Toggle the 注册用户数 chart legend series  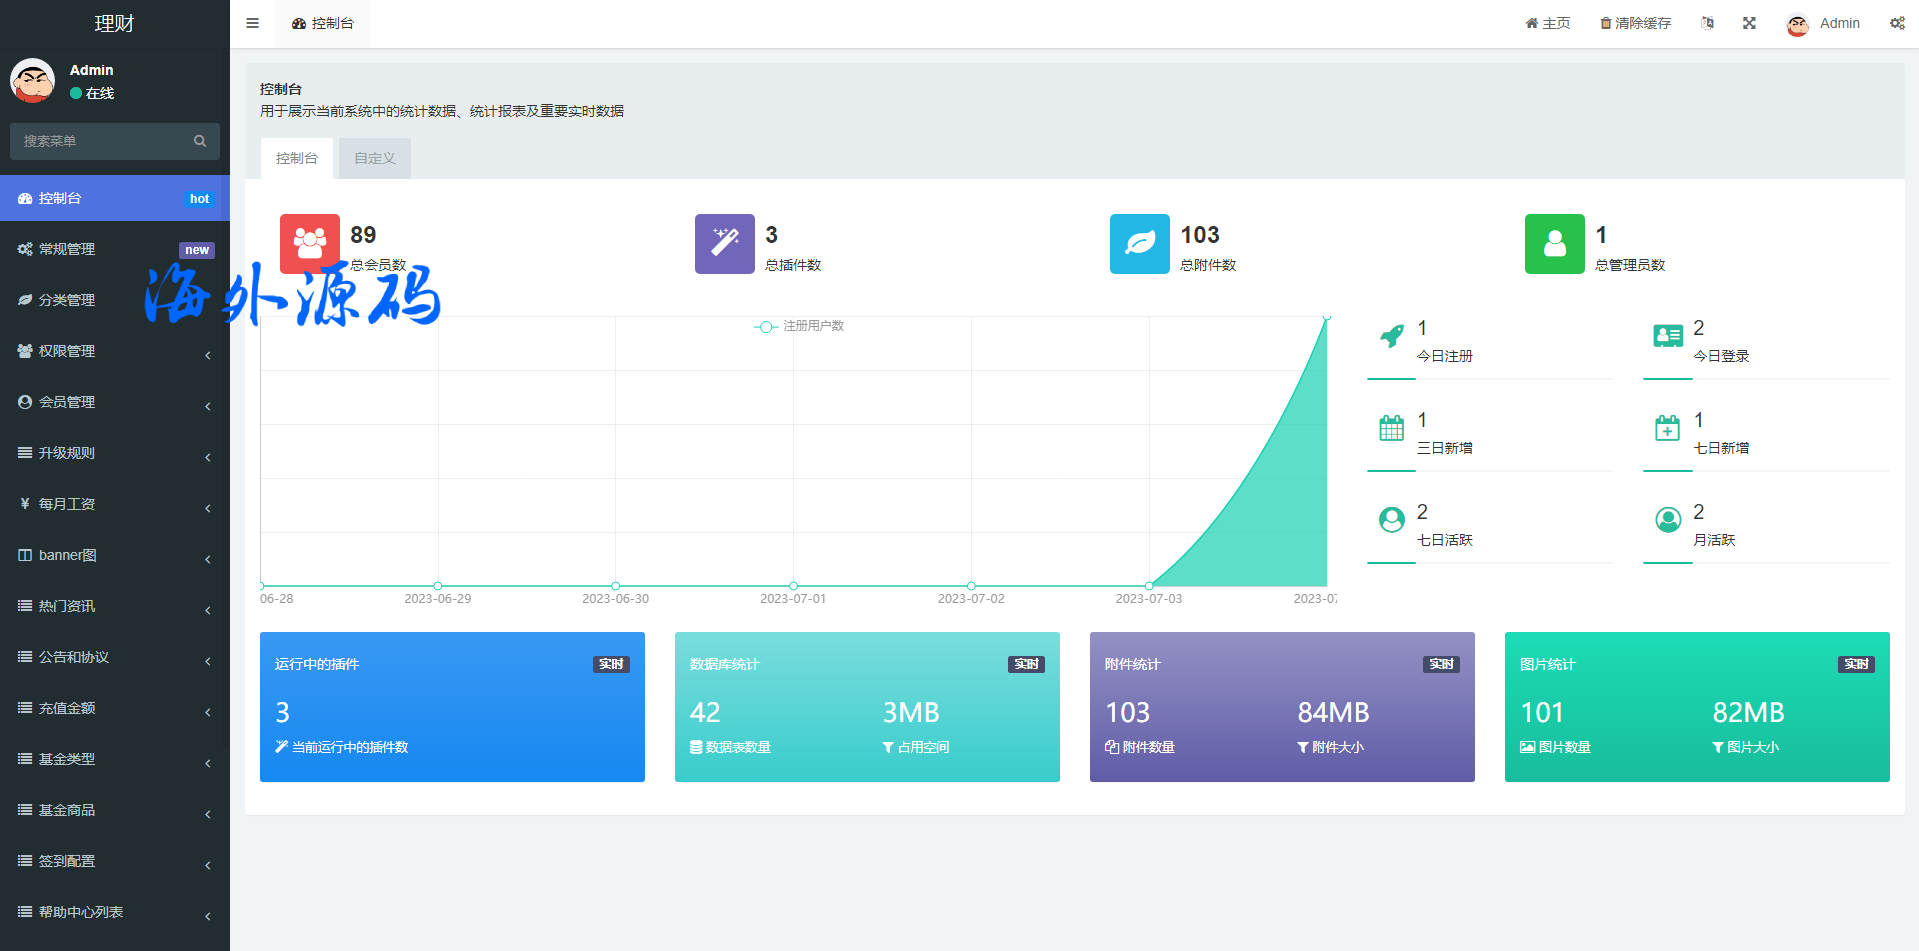point(799,326)
